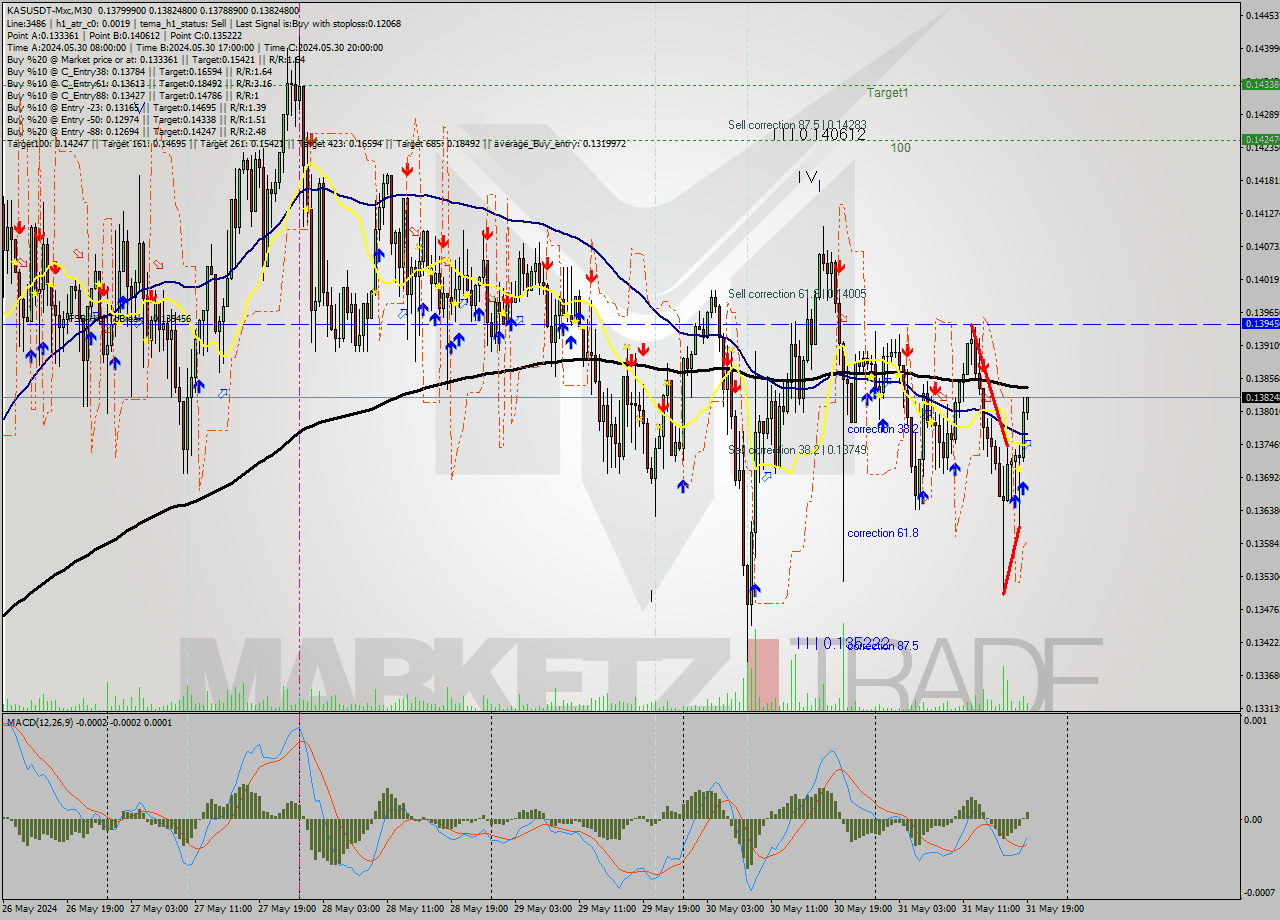Click the 0.1444 top price scale value
1280x920 pixels.
click(1261, 15)
